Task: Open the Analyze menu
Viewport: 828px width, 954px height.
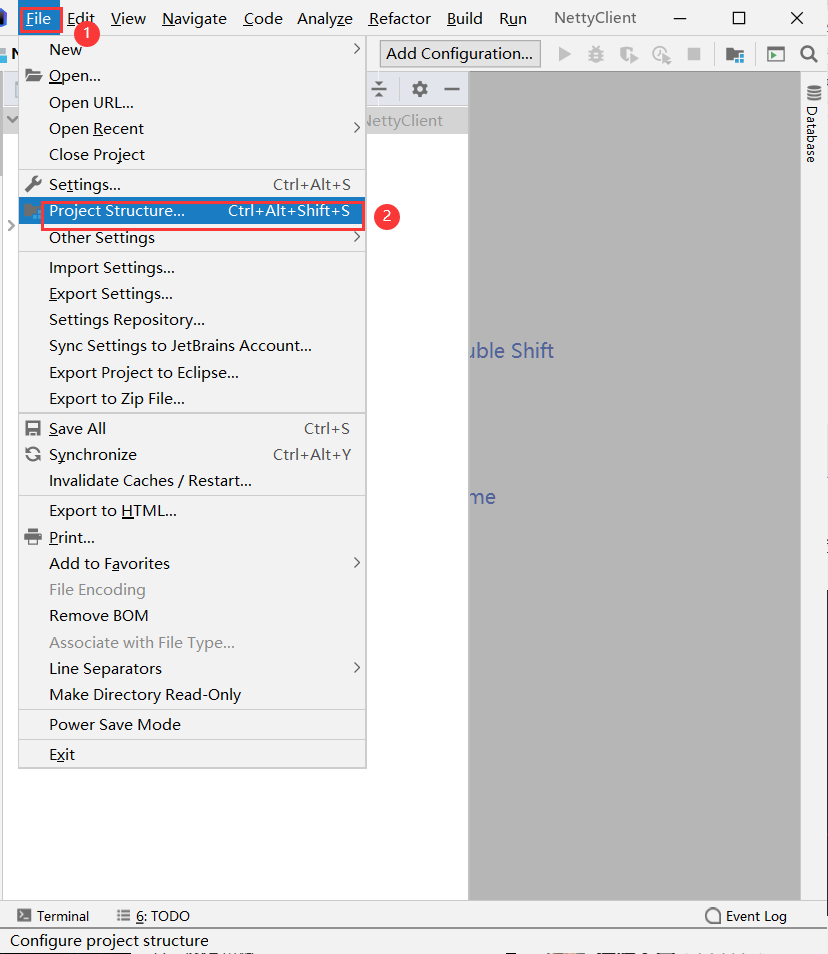Action: [x=325, y=19]
